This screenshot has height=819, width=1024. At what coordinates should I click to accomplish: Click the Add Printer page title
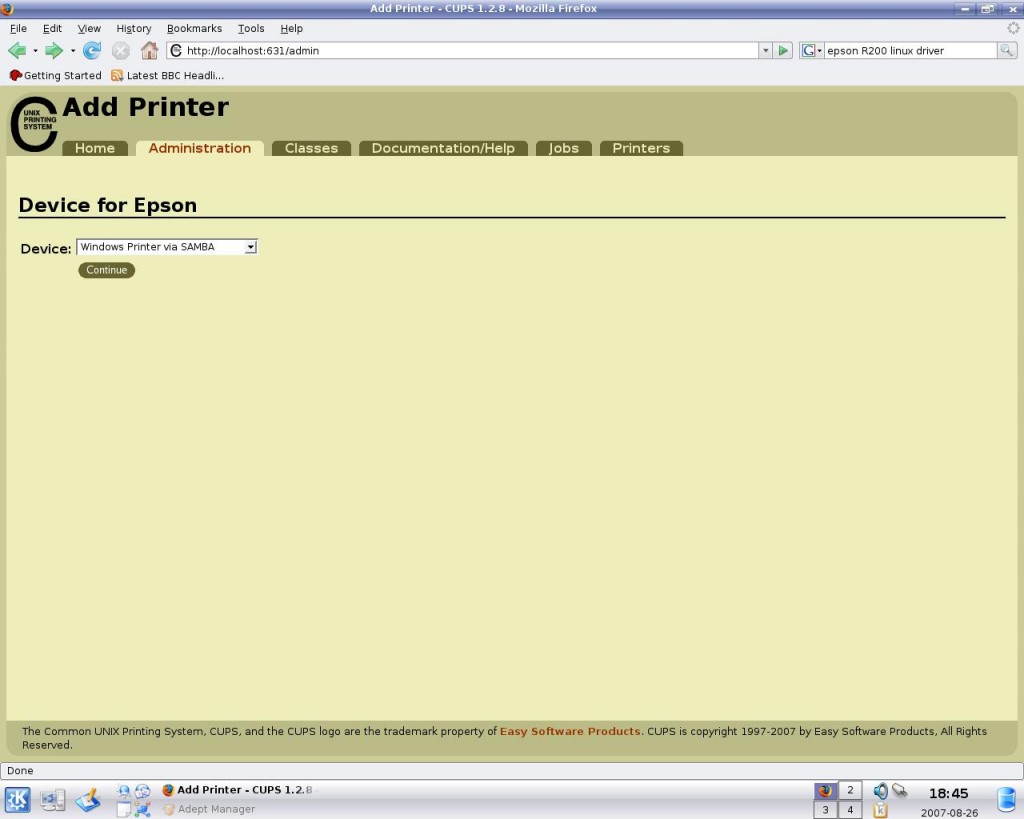146,107
